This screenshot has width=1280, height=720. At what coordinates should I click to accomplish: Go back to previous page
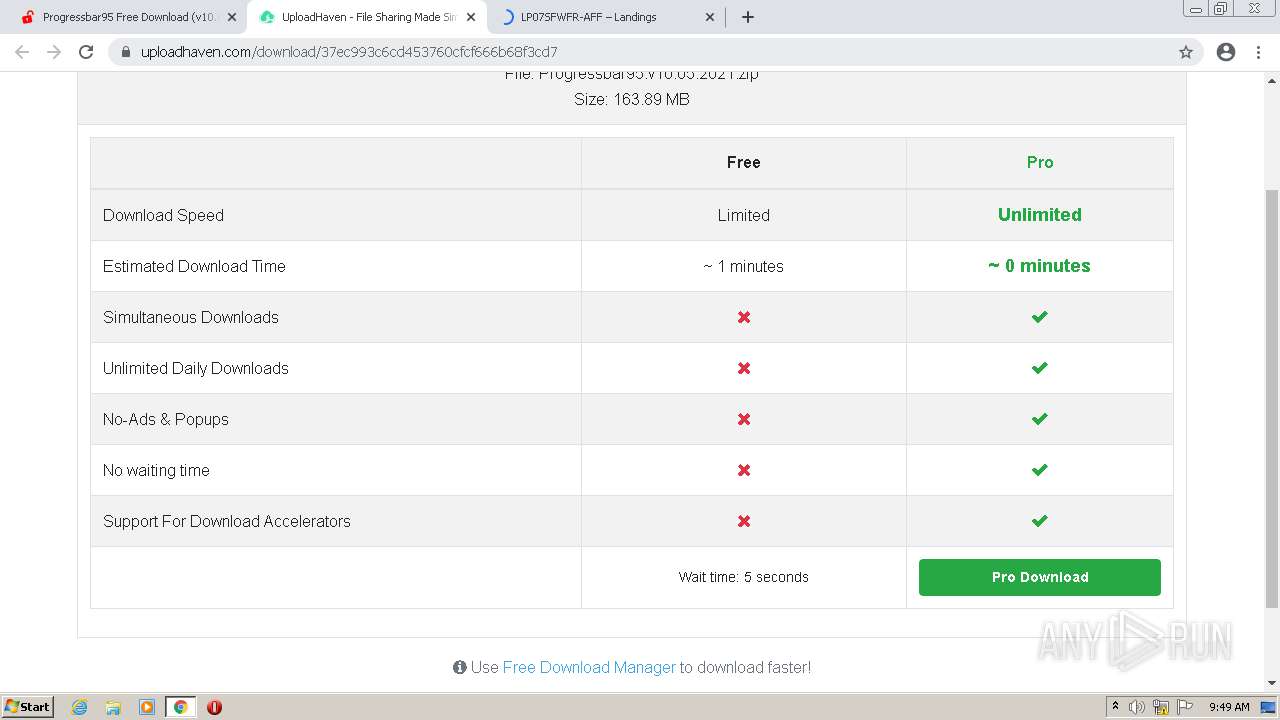tap(22, 52)
